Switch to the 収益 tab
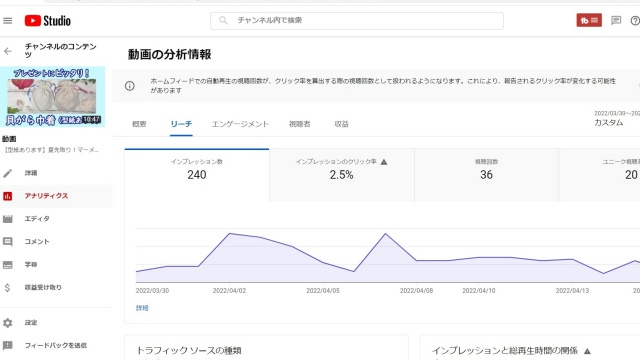 (x=342, y=124)
